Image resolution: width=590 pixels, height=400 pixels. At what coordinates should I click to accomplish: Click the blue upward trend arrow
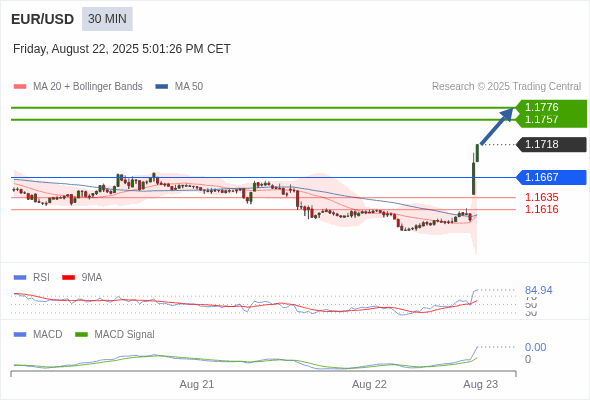coord(497,126)
